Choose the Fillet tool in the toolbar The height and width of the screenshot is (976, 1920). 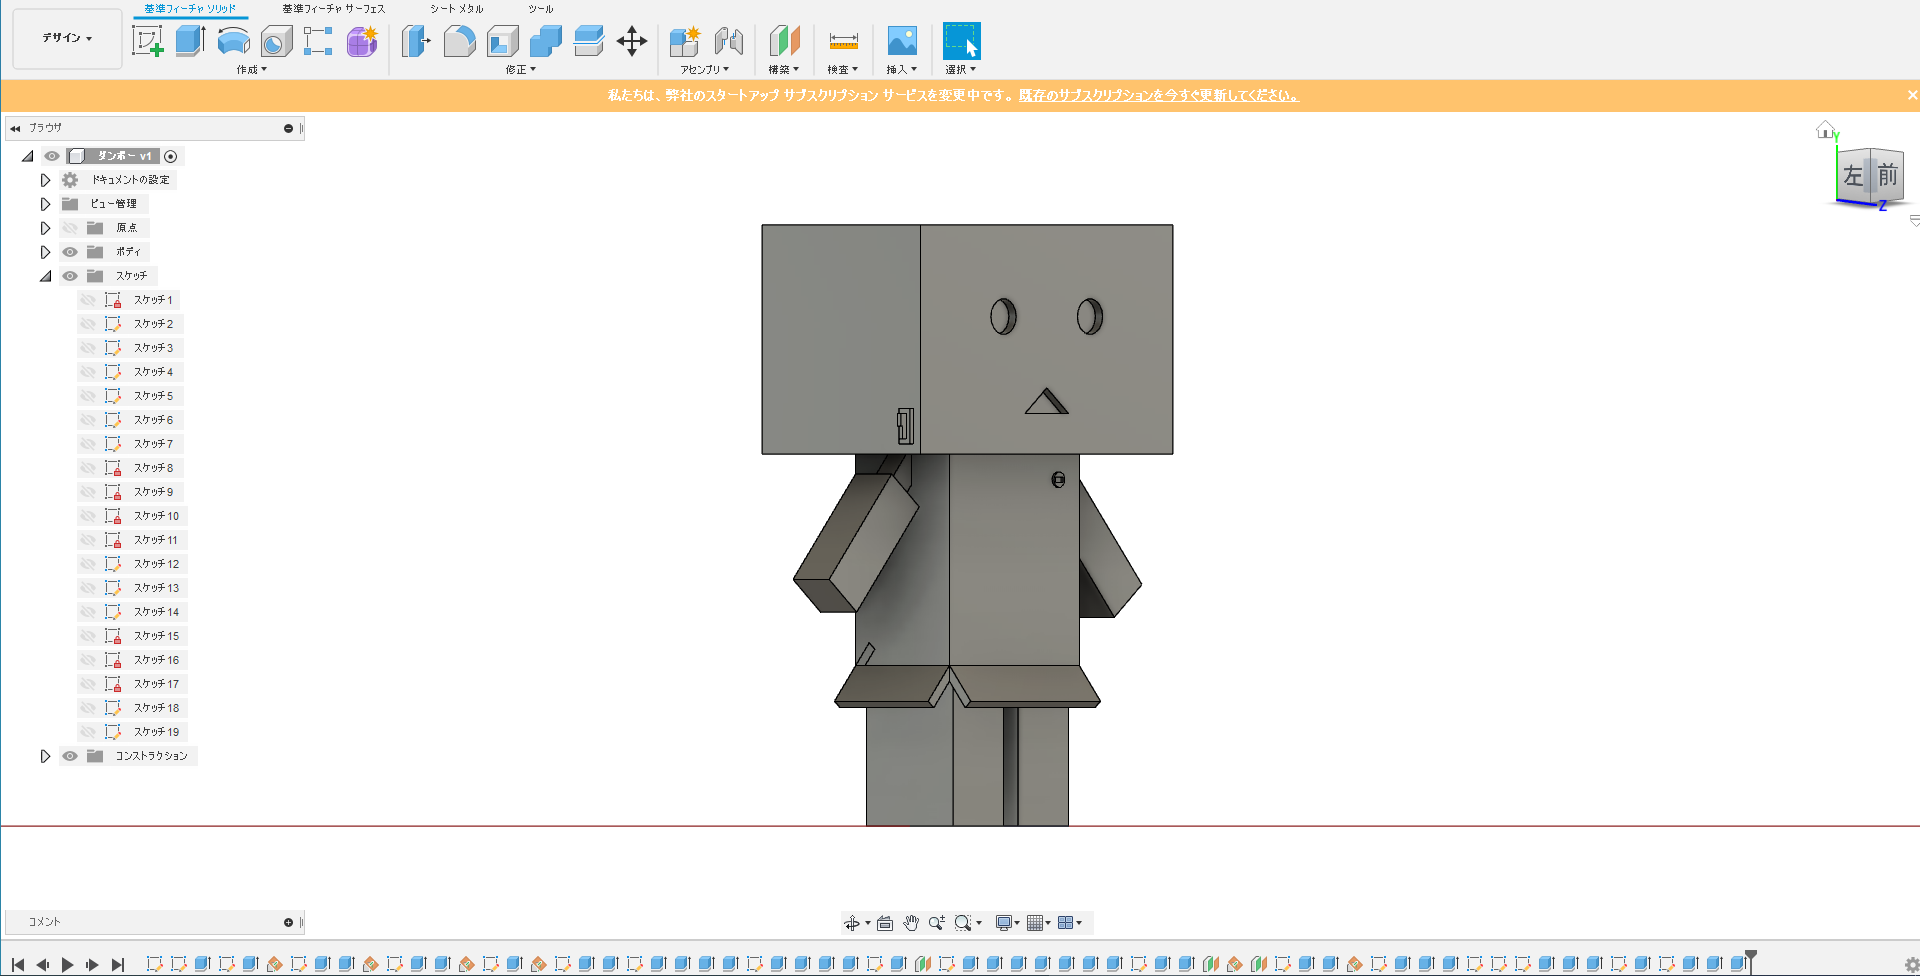[x=459, y=41]
